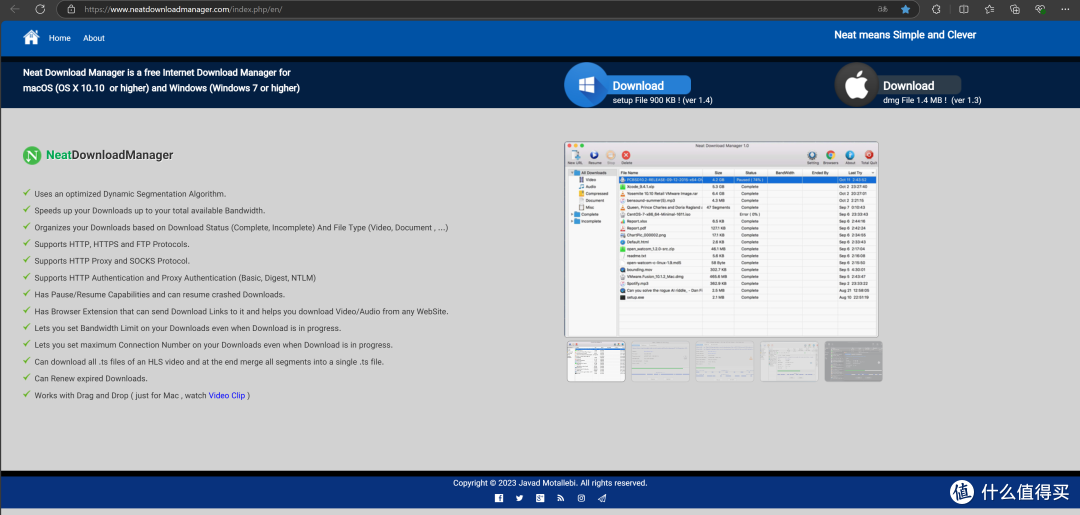
Task: Open the browser essentials heart icon
Action: pyautogui.click(x=1040, y=10)
